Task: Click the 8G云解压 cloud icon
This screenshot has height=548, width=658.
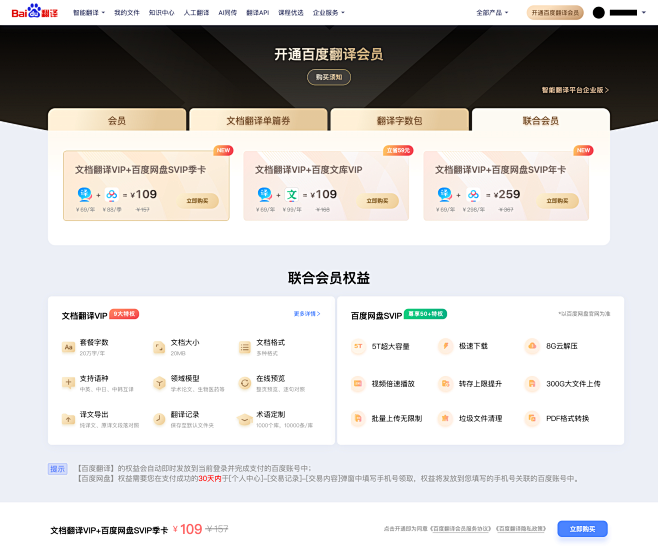Action: coord(532,346)
